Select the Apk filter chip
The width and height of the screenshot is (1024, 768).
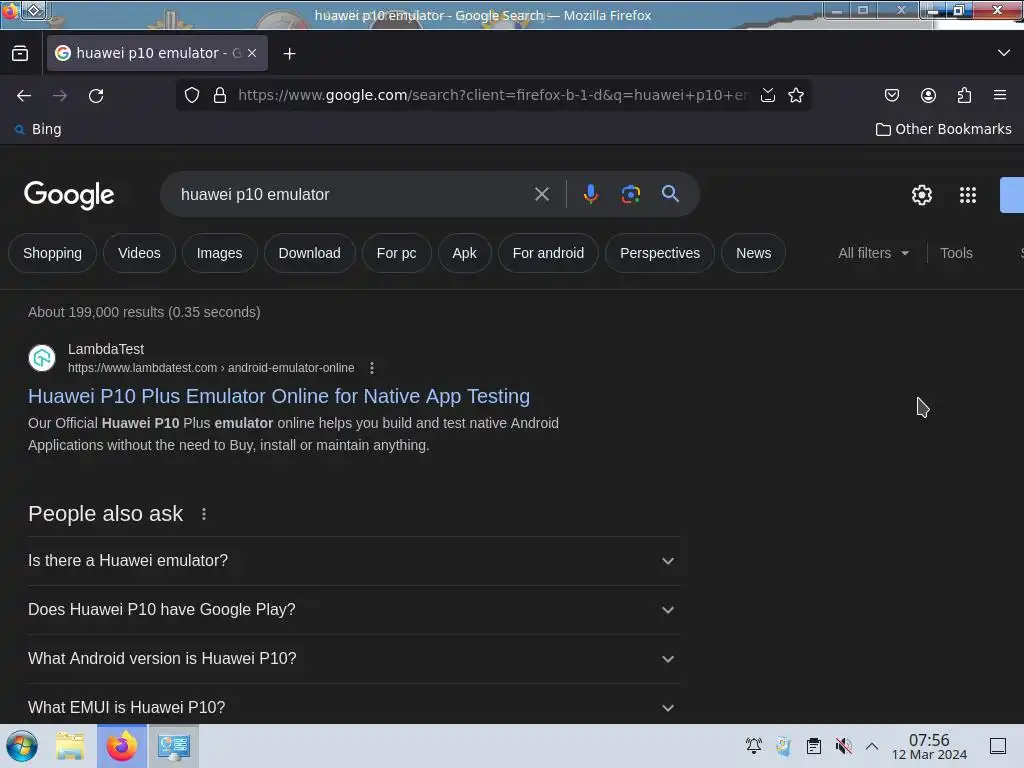pos(464,253)
